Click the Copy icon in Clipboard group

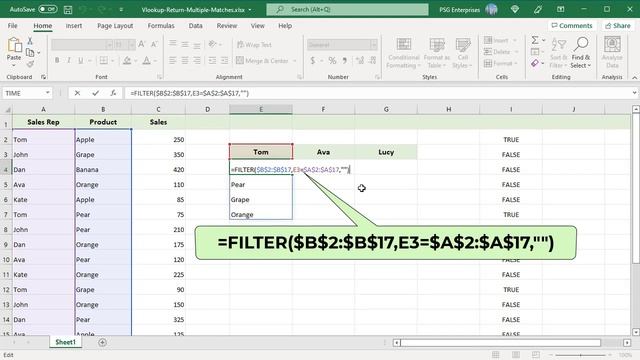(x=30, y=53)
